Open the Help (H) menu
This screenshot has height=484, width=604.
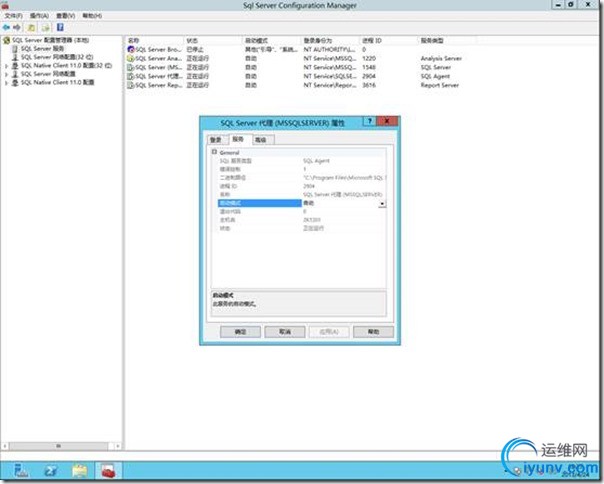pyautogui.click(x=92, y=16)
